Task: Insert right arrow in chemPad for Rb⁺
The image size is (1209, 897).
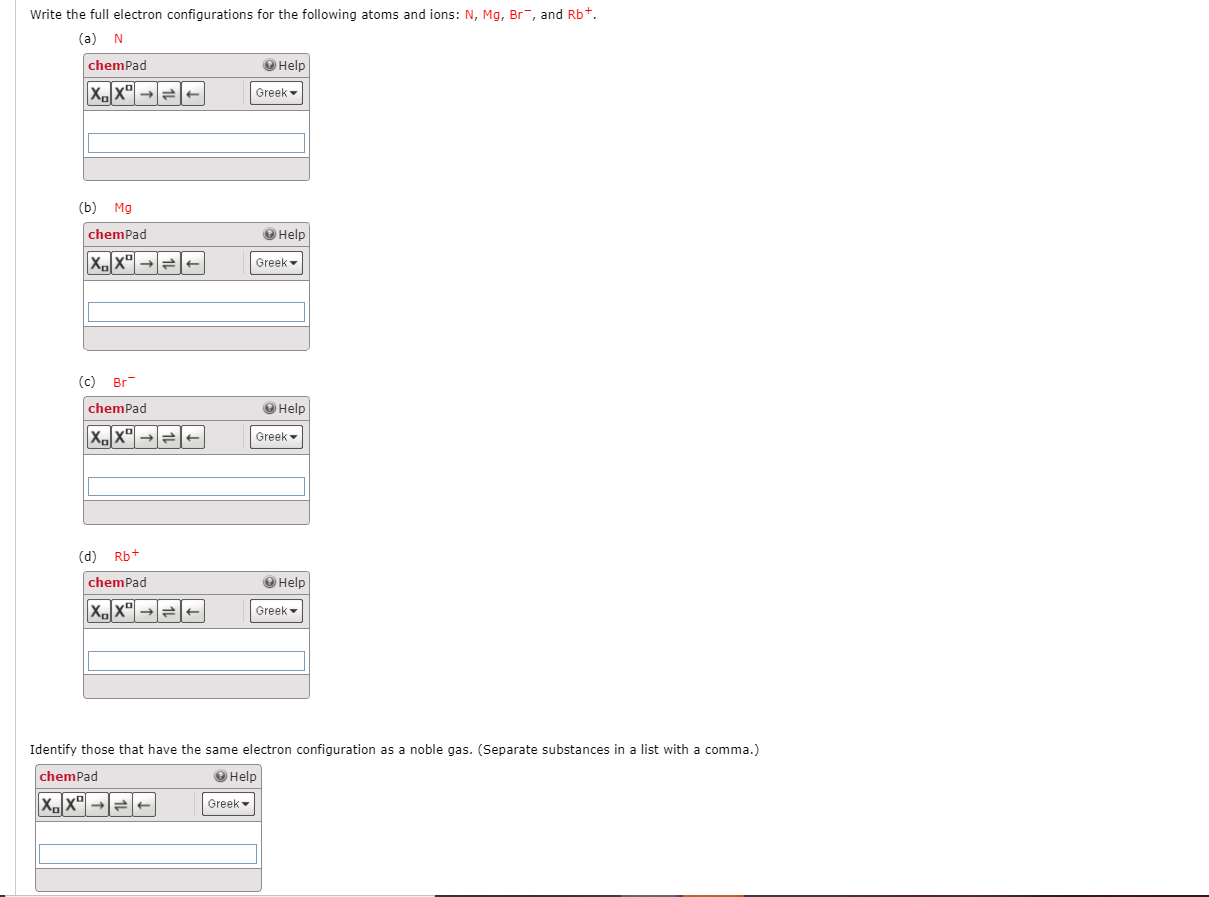Action: [147, 612]
